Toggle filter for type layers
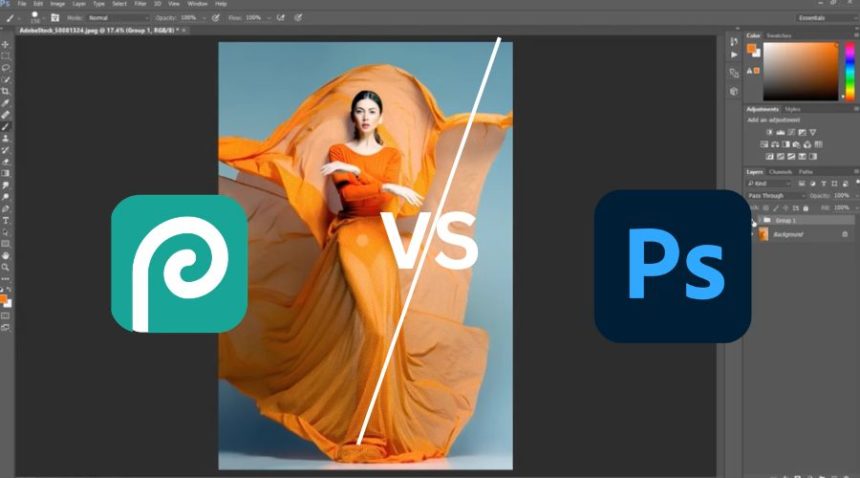 tap(823, 184)
